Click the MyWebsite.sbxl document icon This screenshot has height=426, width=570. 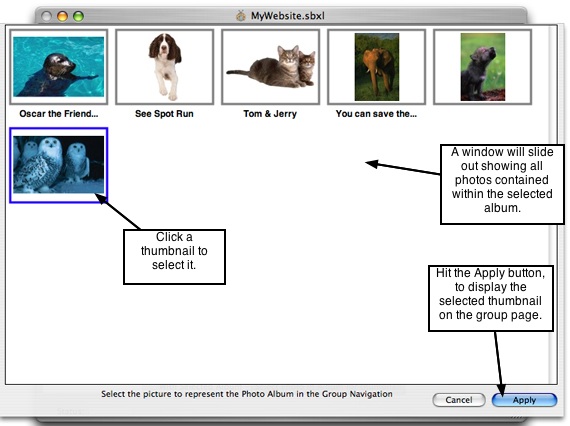(241, 16)
